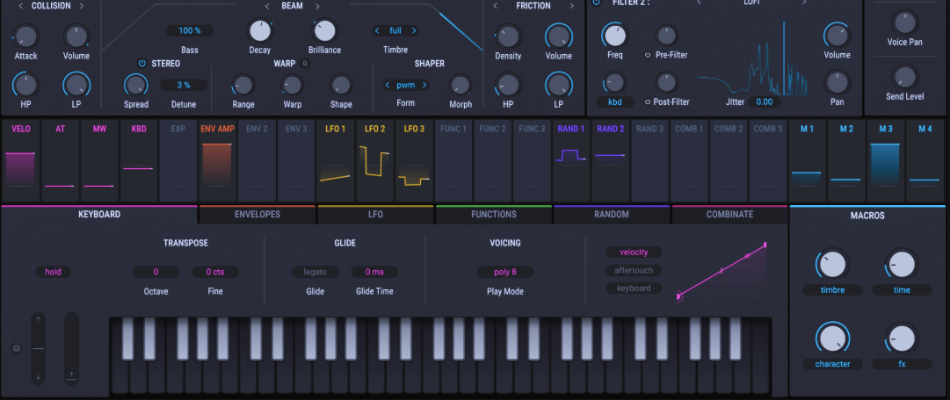
Task: Enable the Post-Filter option
Action: coord(648,101)
